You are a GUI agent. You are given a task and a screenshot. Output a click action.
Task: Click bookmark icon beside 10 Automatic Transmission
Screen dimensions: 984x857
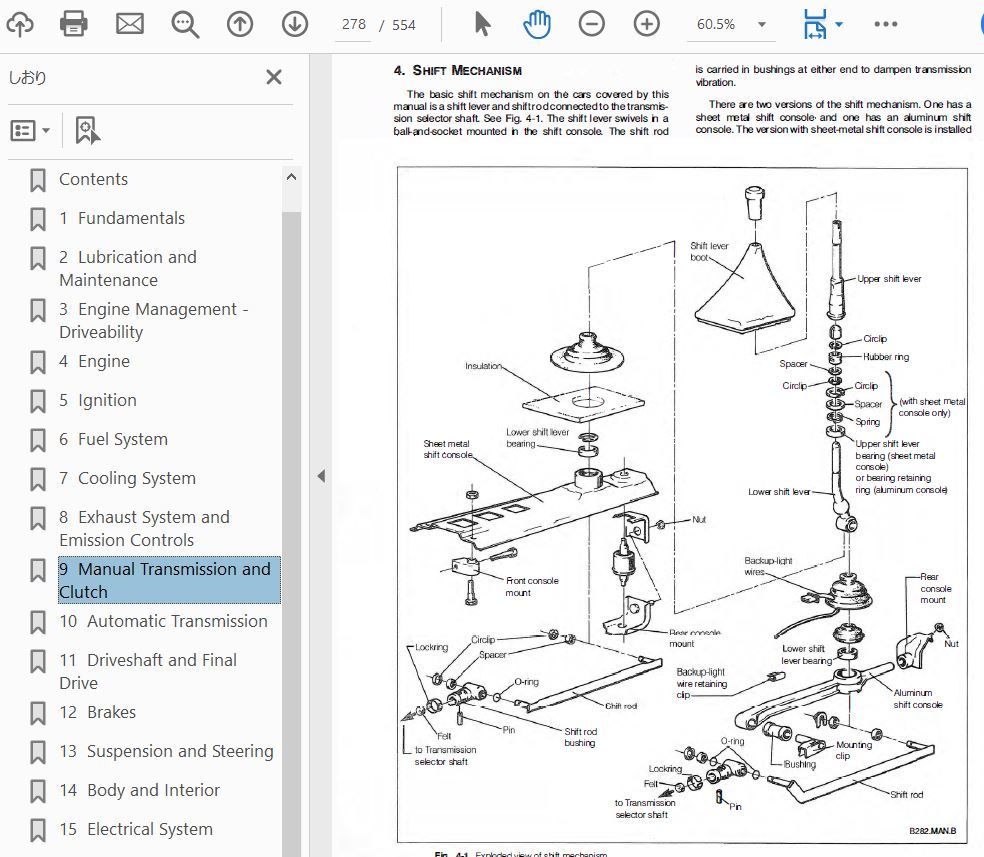[38, 622]
